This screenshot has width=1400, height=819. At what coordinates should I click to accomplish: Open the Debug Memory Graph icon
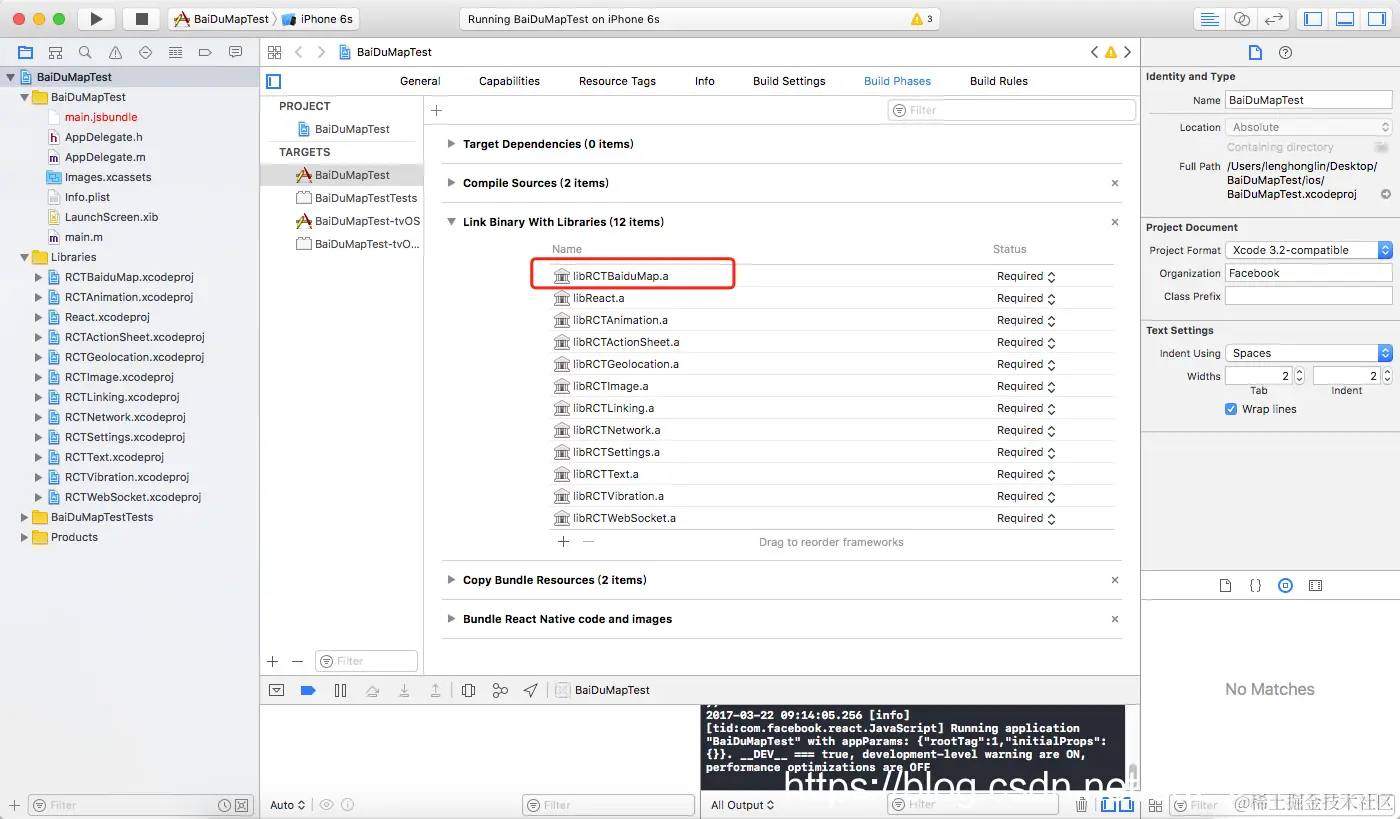point(500,690)
